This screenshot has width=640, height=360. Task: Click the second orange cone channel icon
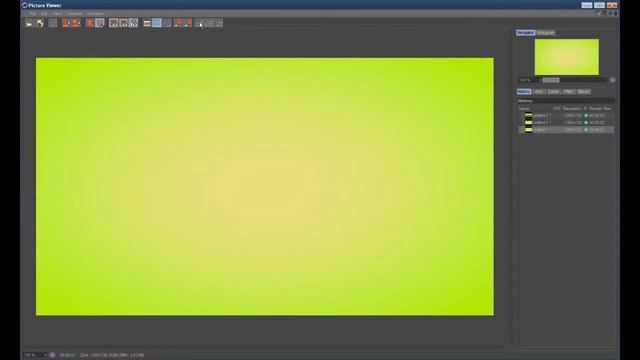188,23
